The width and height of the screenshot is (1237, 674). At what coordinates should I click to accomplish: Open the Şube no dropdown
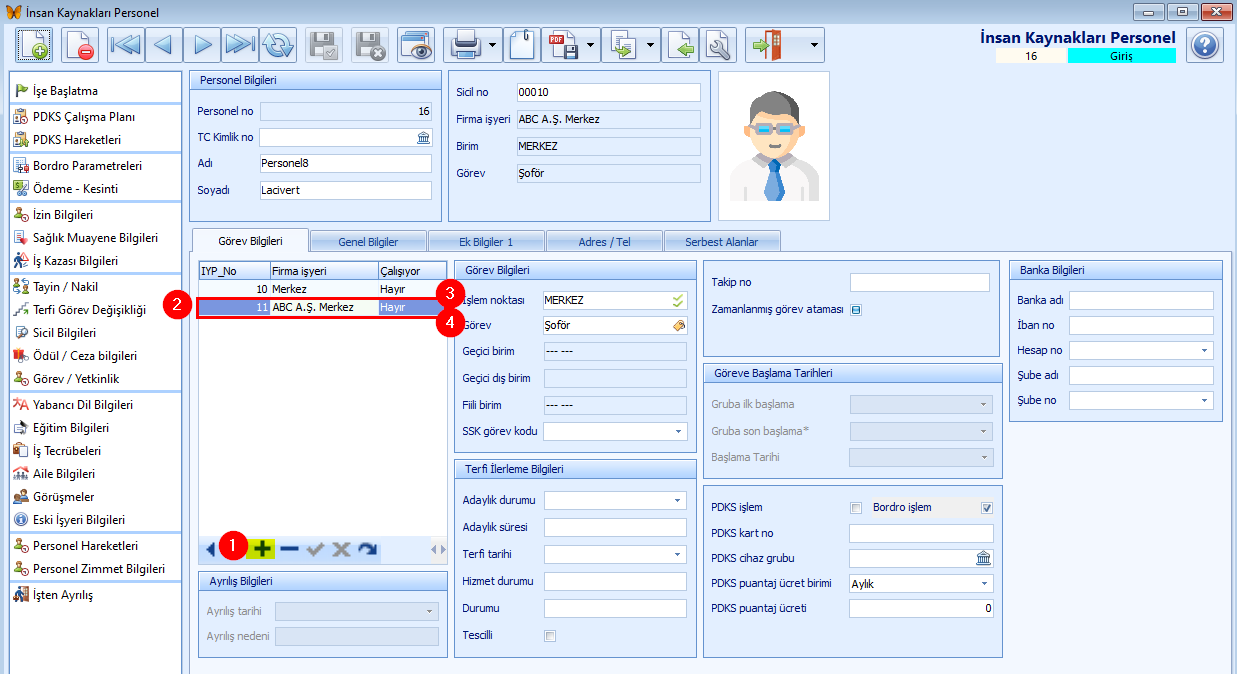(x=1205, y=400)
